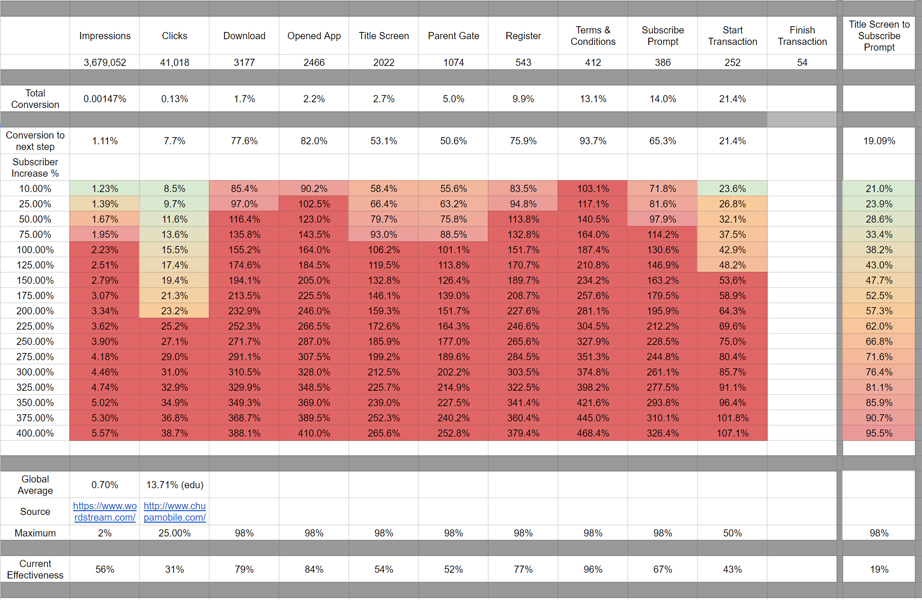Screen dimensions: 922x600
Task: Open the chupamobile.com source link
Action: pos(175,511)
